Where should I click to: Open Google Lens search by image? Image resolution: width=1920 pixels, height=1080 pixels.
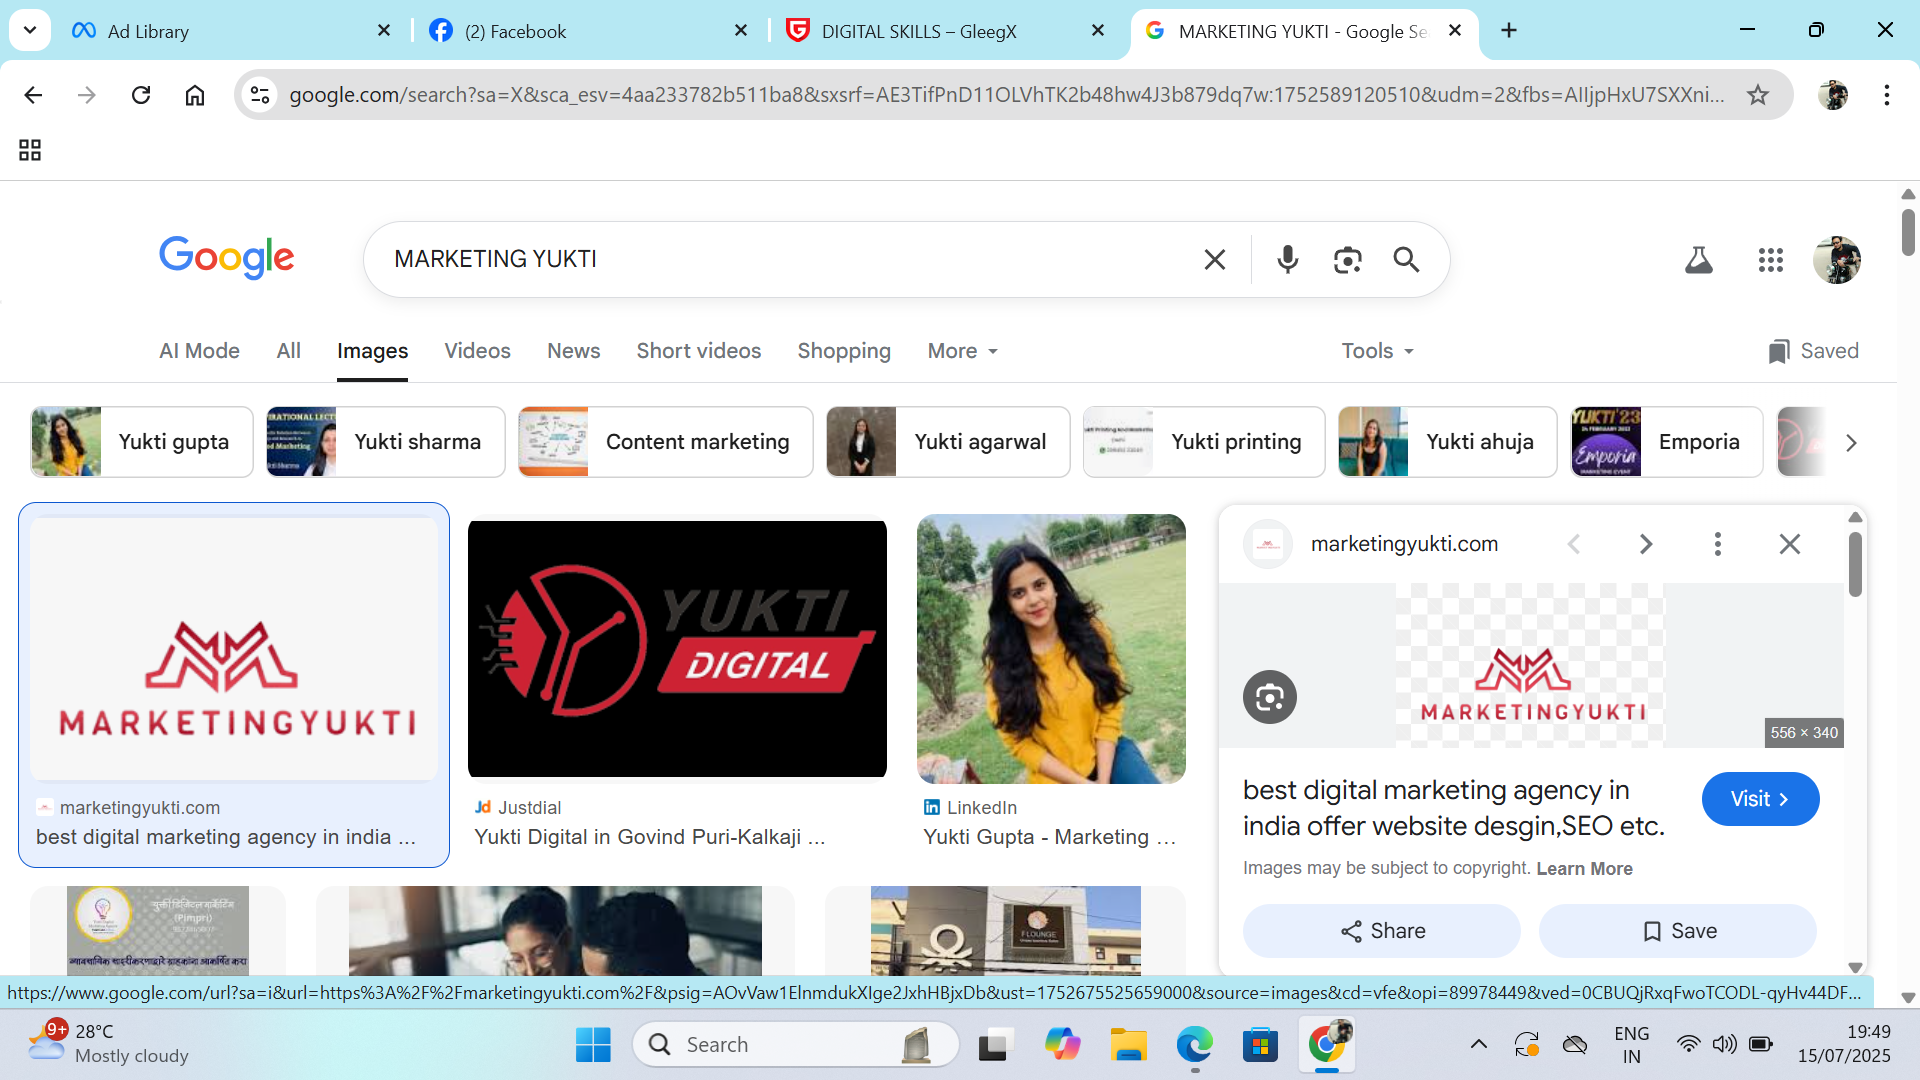(1347, 260)
